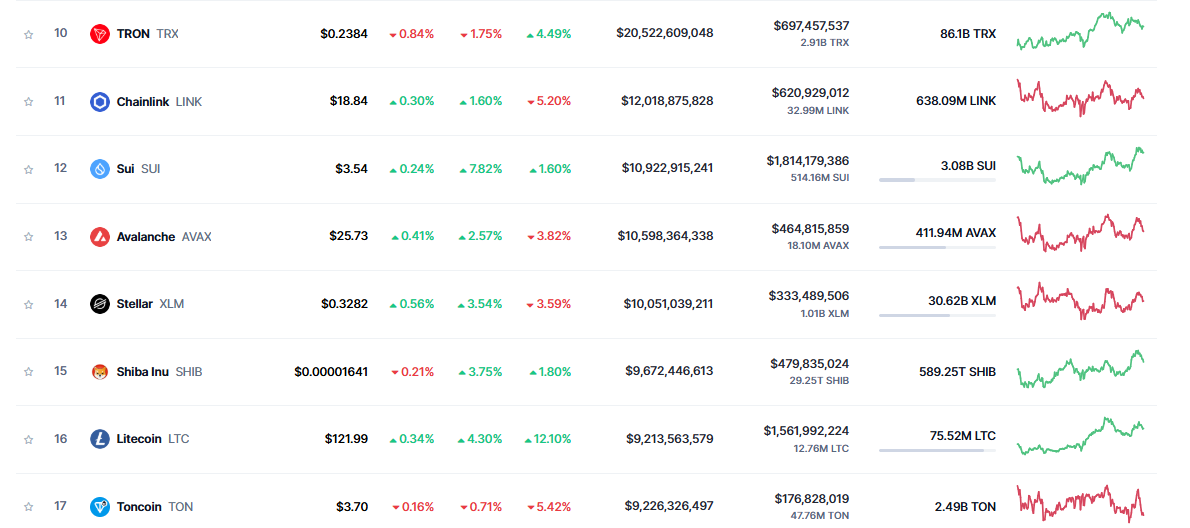Open the Stellar XLM coin page

pyautogui.click(x=150, y=304)
